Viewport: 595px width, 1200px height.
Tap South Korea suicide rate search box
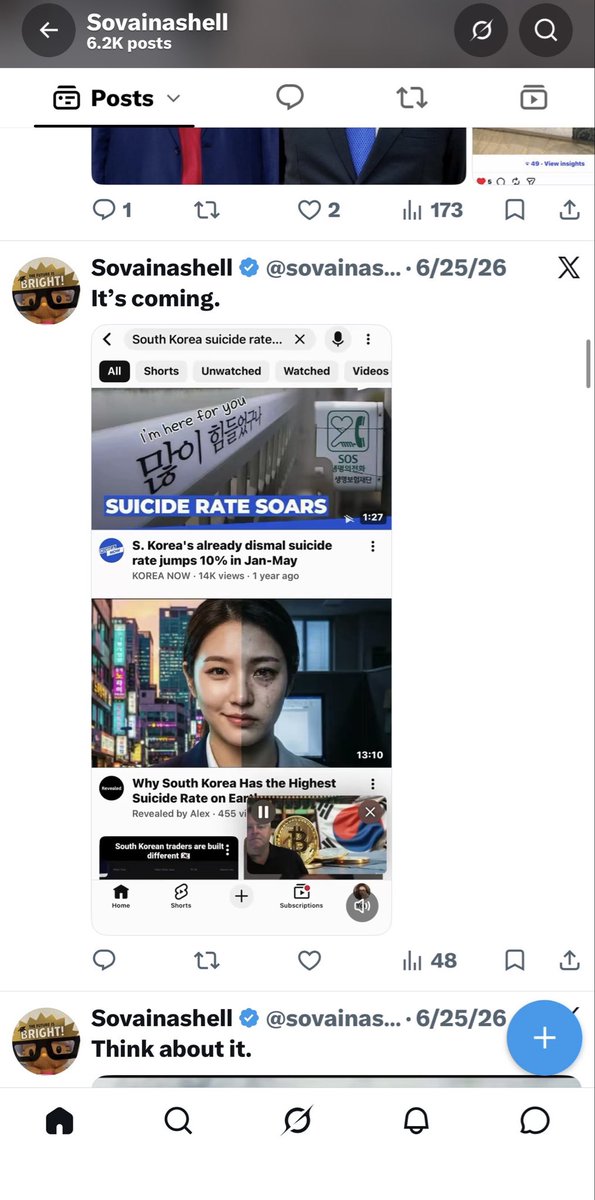pyautogui.click(x=219, y=339)
